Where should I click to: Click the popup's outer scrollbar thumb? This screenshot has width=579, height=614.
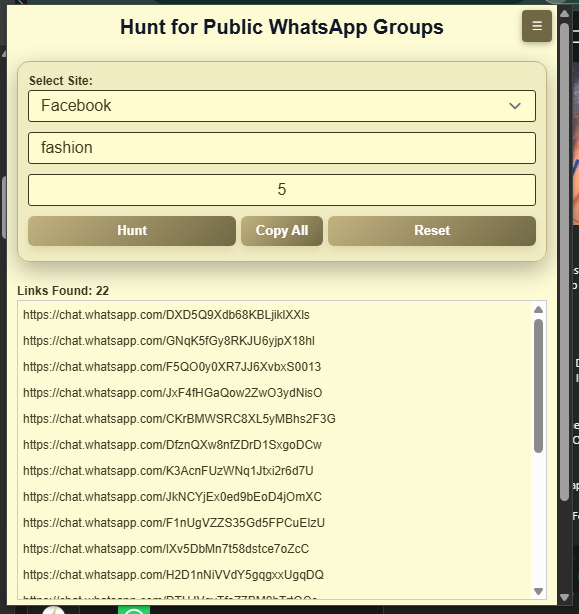coord(564,262)
